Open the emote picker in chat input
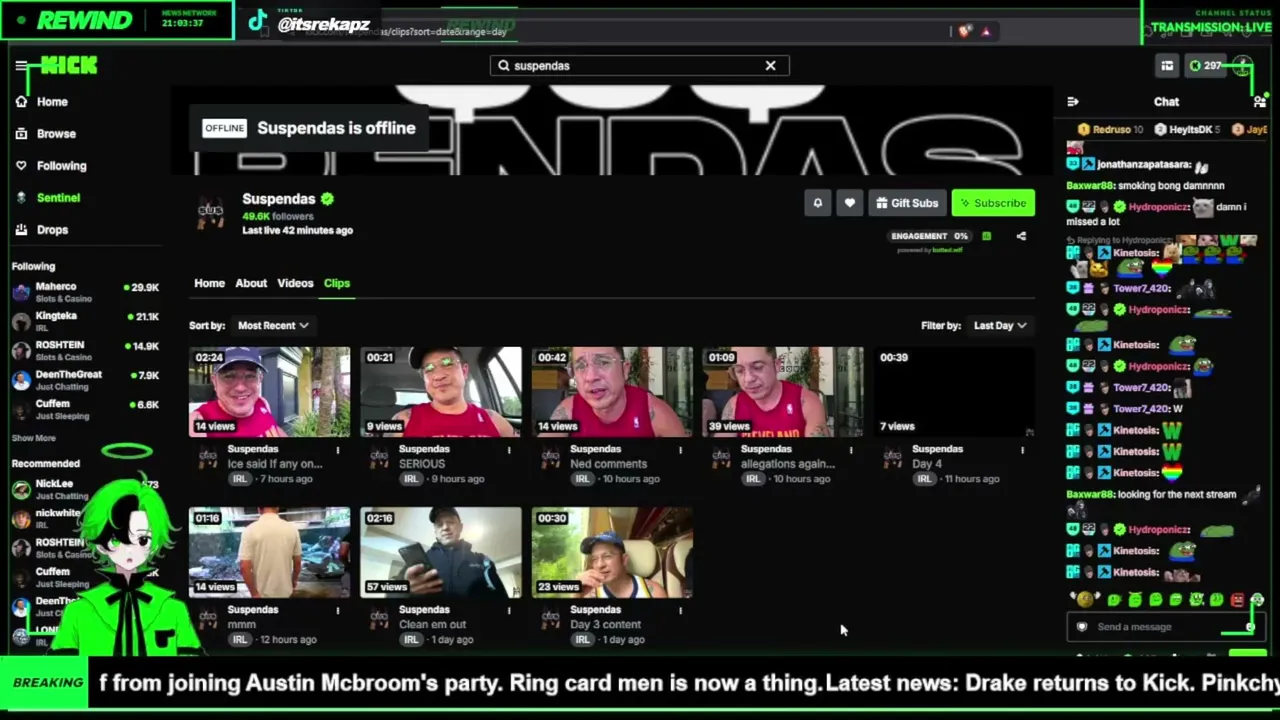The height and width of the screenshot is (720, 1280). (1250, 627)
